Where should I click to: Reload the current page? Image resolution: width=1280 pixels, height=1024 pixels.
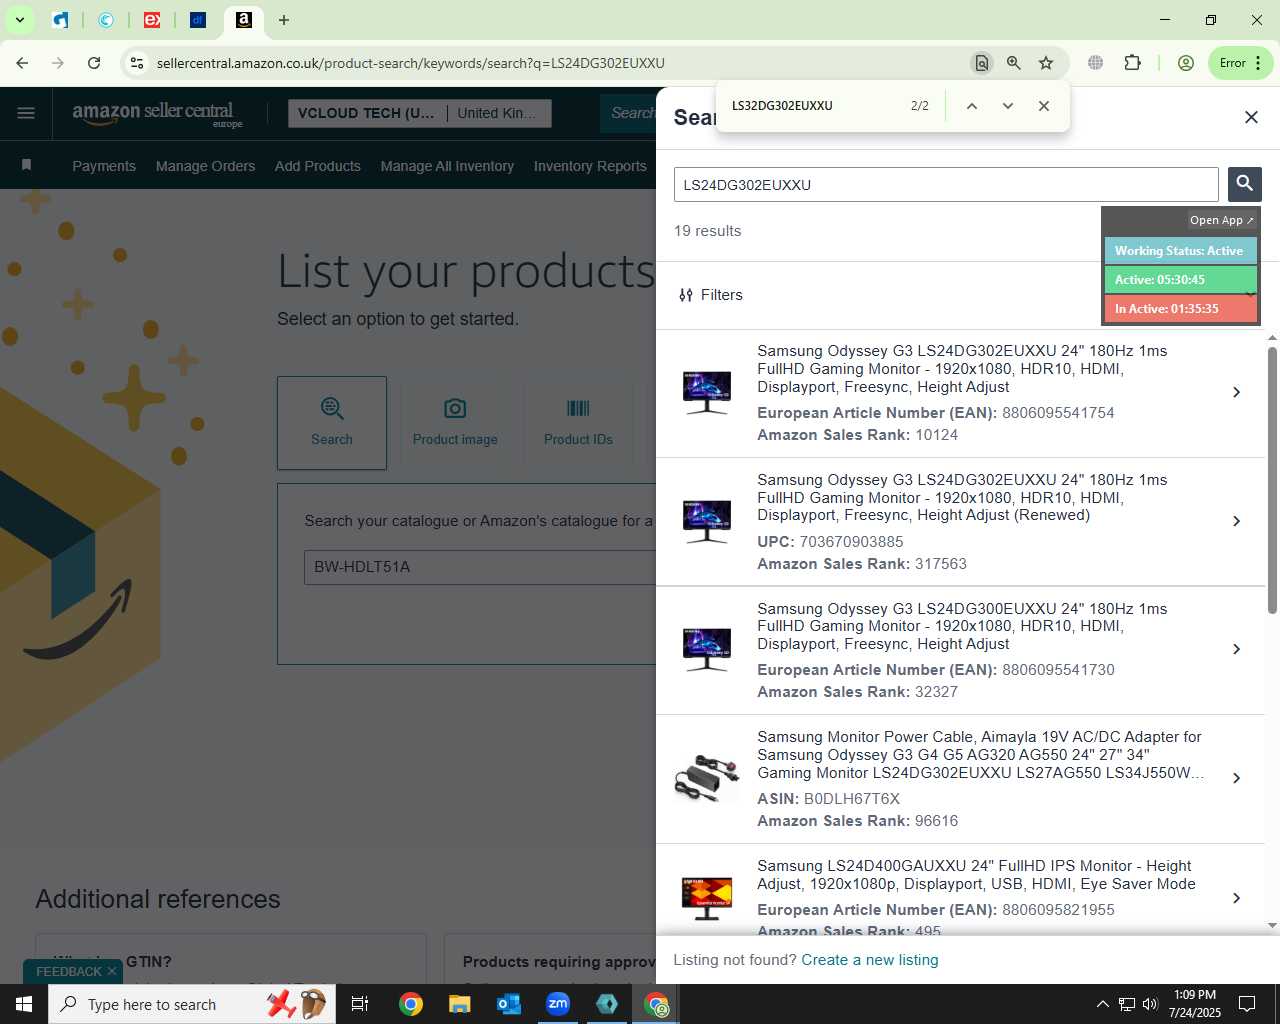(x=94, y=63)
